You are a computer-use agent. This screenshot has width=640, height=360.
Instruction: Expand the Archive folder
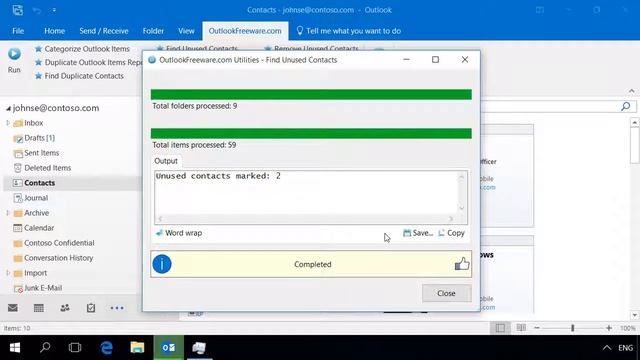point(8,213)
